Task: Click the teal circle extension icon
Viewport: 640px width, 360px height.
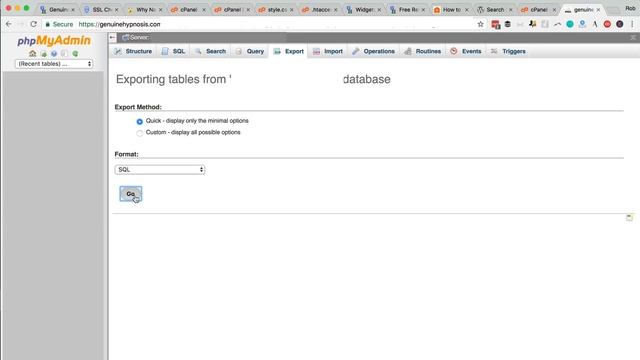Action: pos(570,24)
